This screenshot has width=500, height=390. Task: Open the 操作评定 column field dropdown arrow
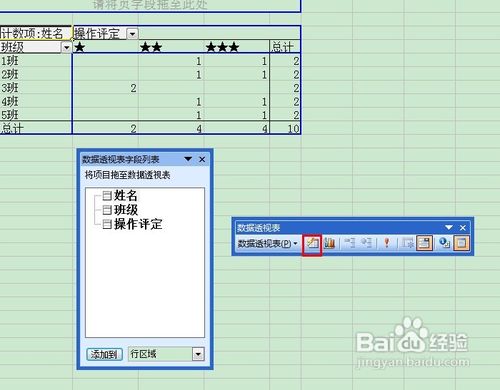133,34
